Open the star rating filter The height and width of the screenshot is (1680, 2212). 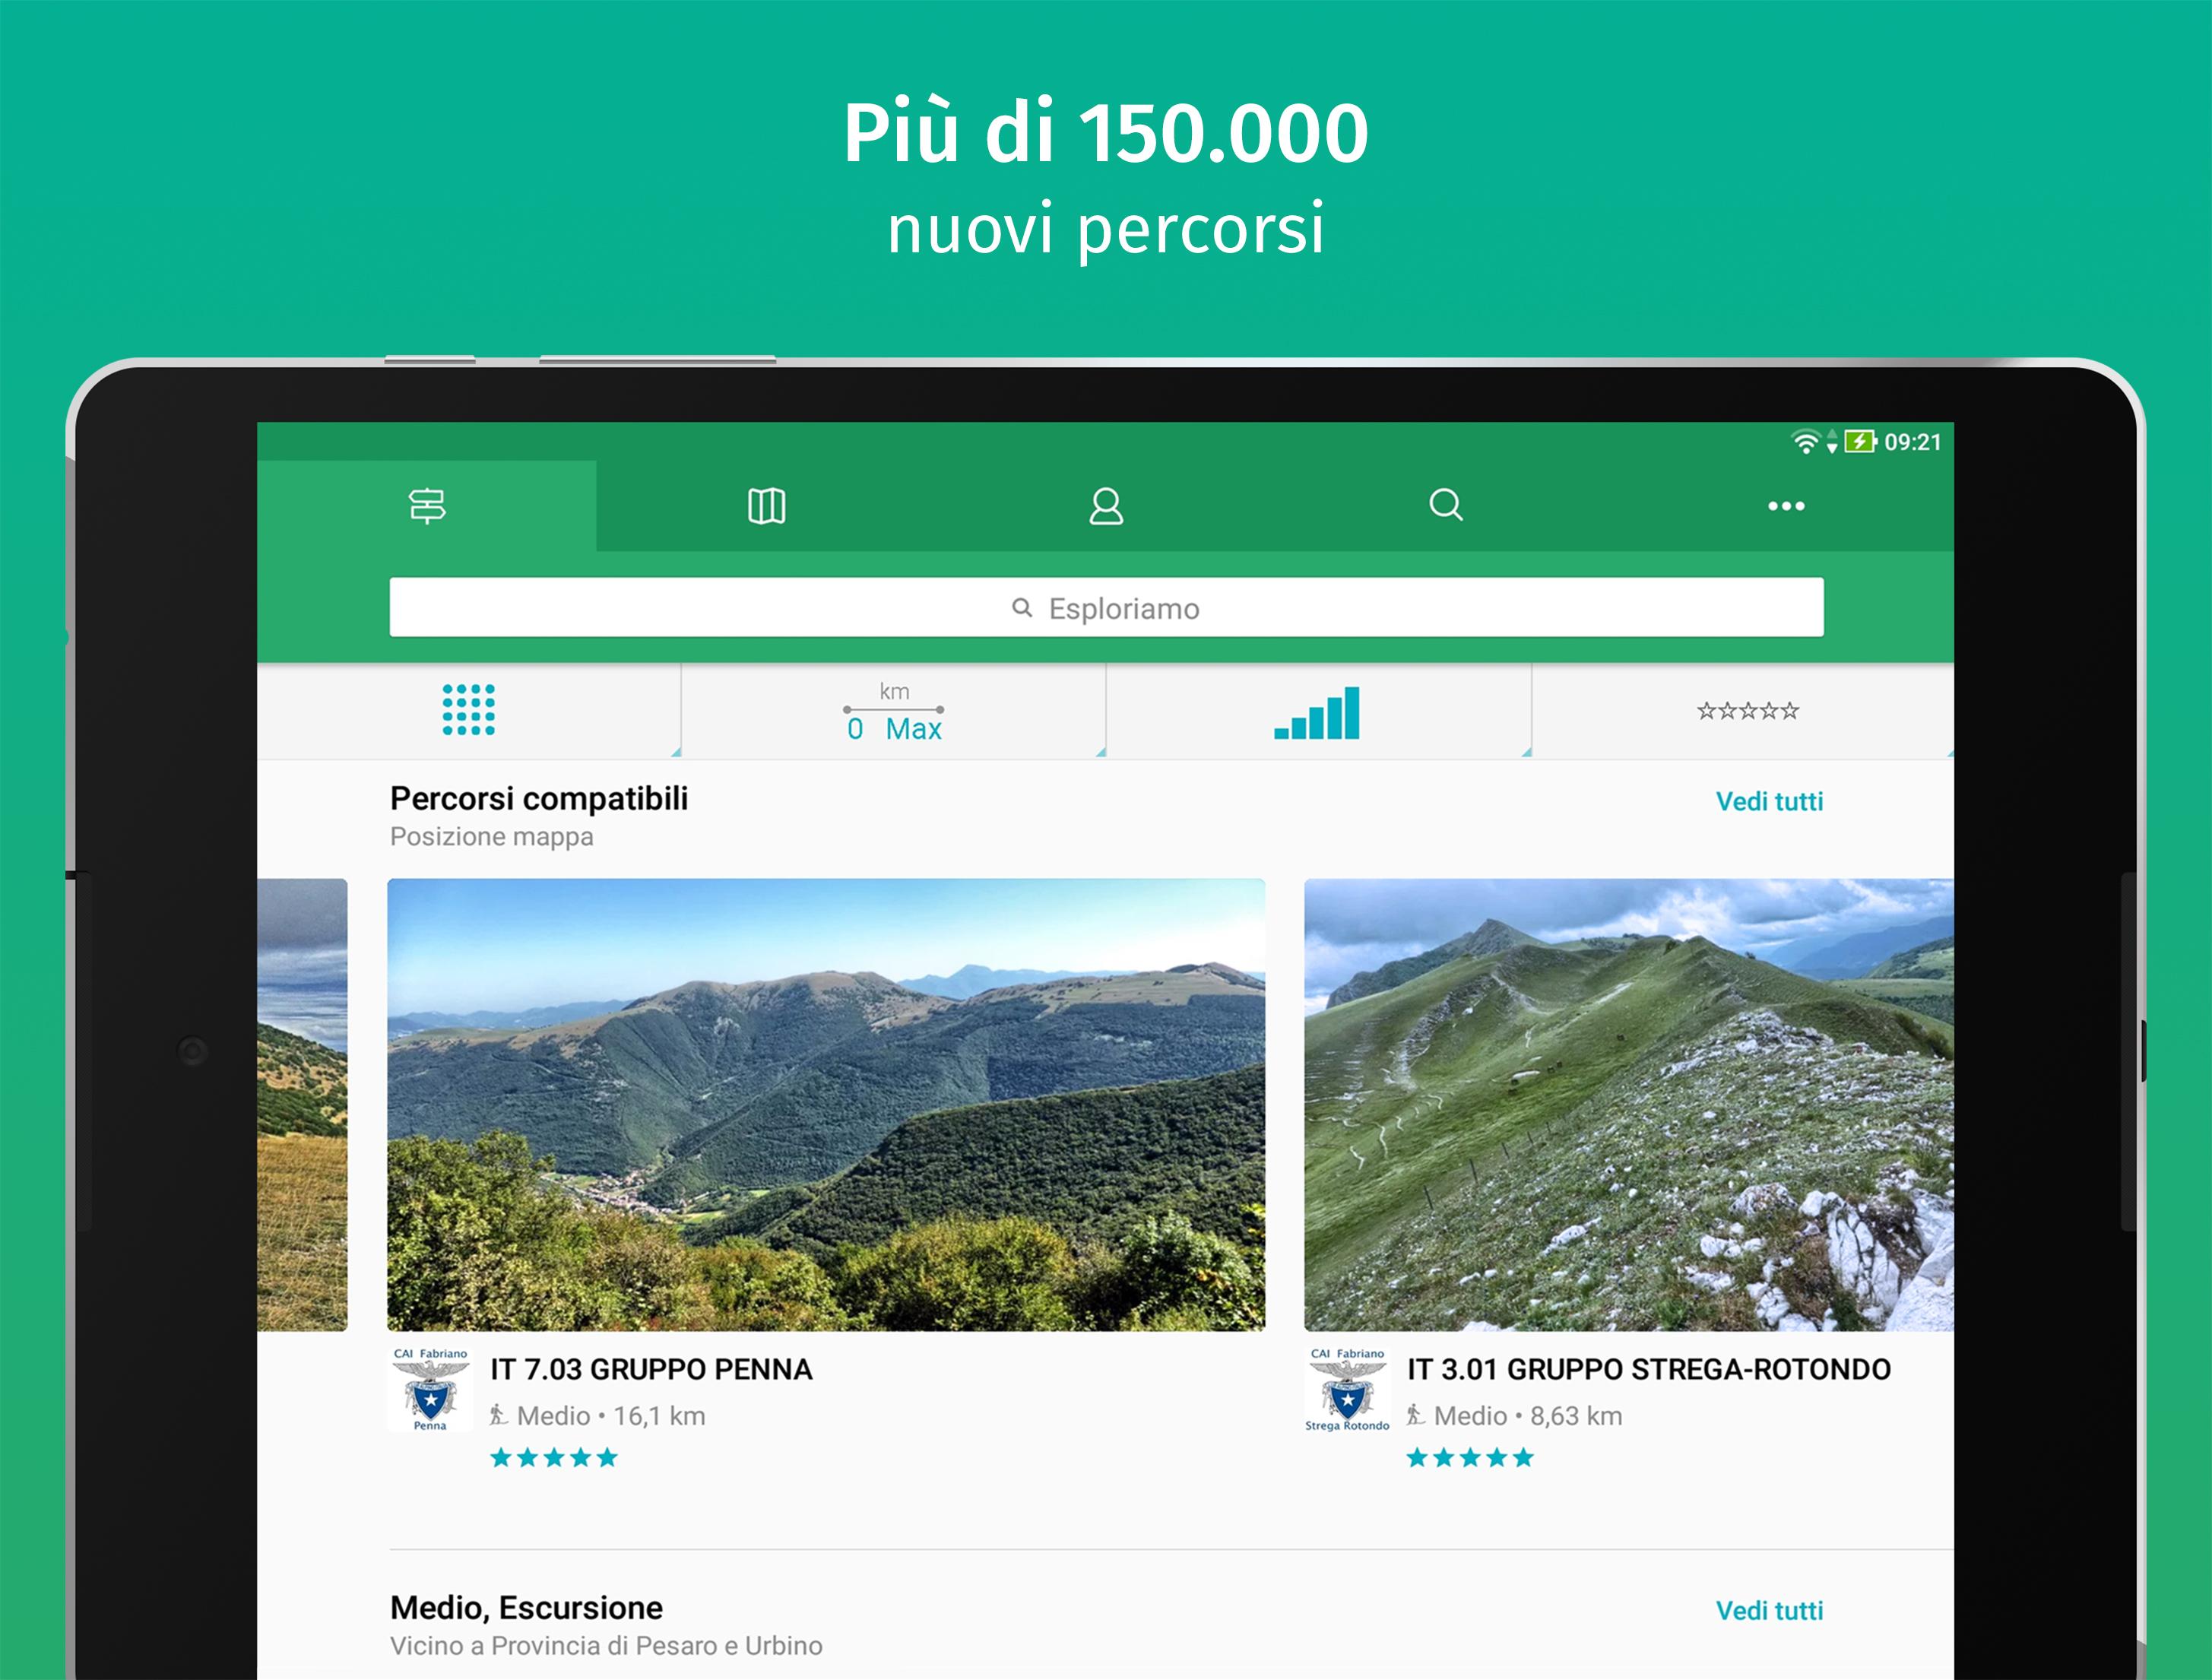[x=1746, y=711]
